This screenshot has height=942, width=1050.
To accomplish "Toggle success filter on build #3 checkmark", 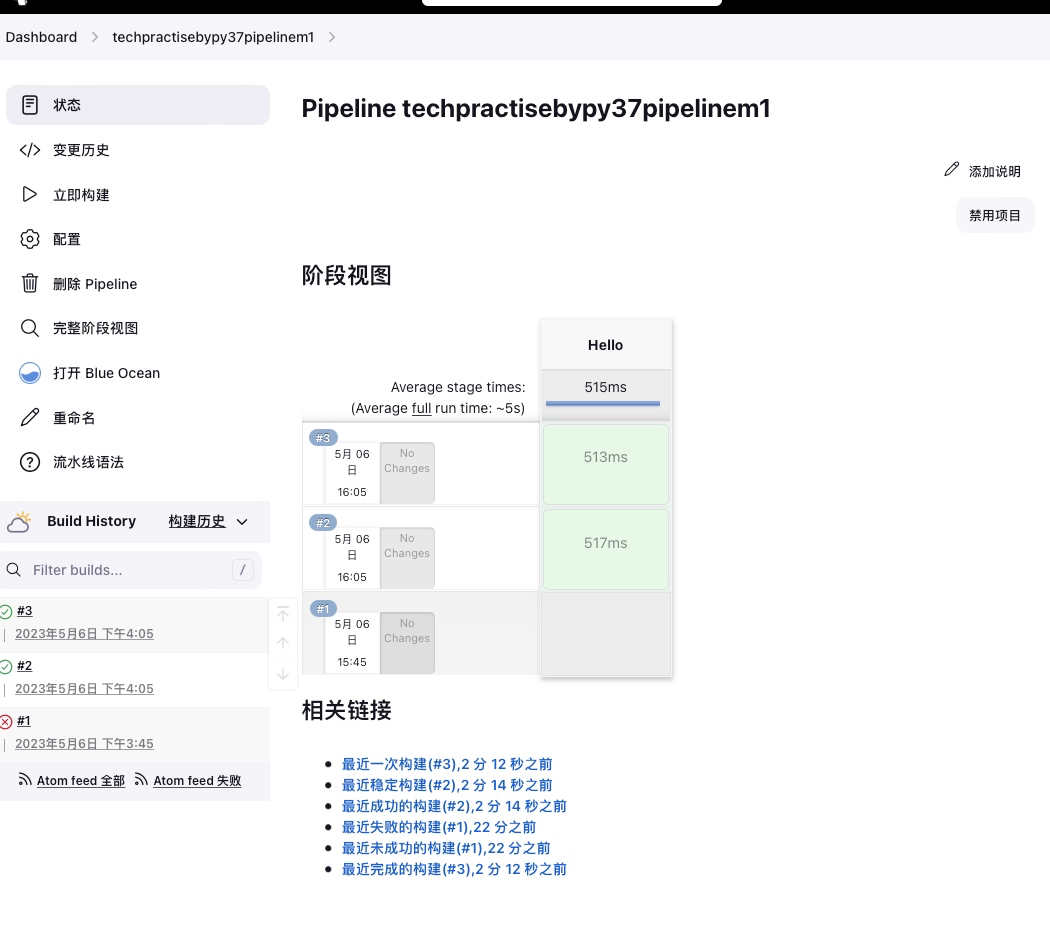I will (x=7, y=611).
